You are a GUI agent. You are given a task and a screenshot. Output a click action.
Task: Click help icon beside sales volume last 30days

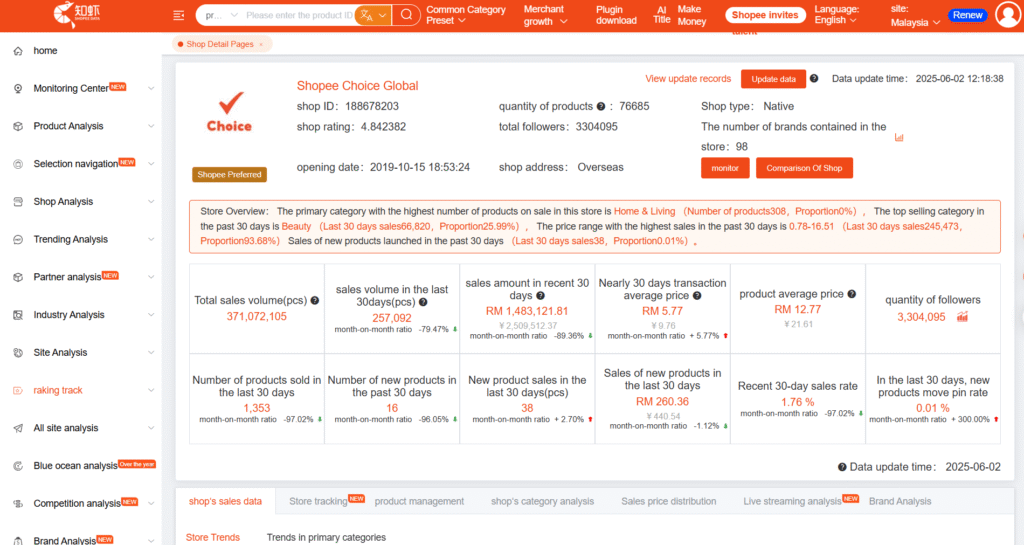point(423,302)
